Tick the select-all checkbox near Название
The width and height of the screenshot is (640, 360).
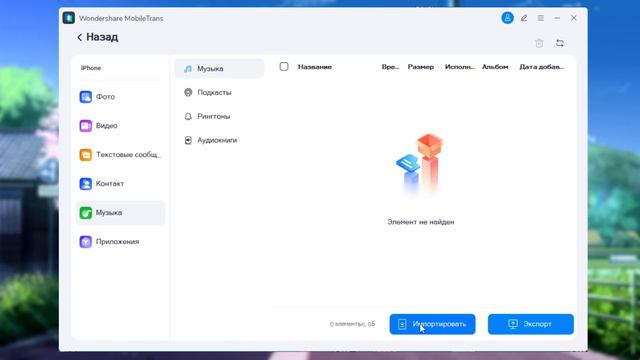pyautogui.click(x=284, y=67)
